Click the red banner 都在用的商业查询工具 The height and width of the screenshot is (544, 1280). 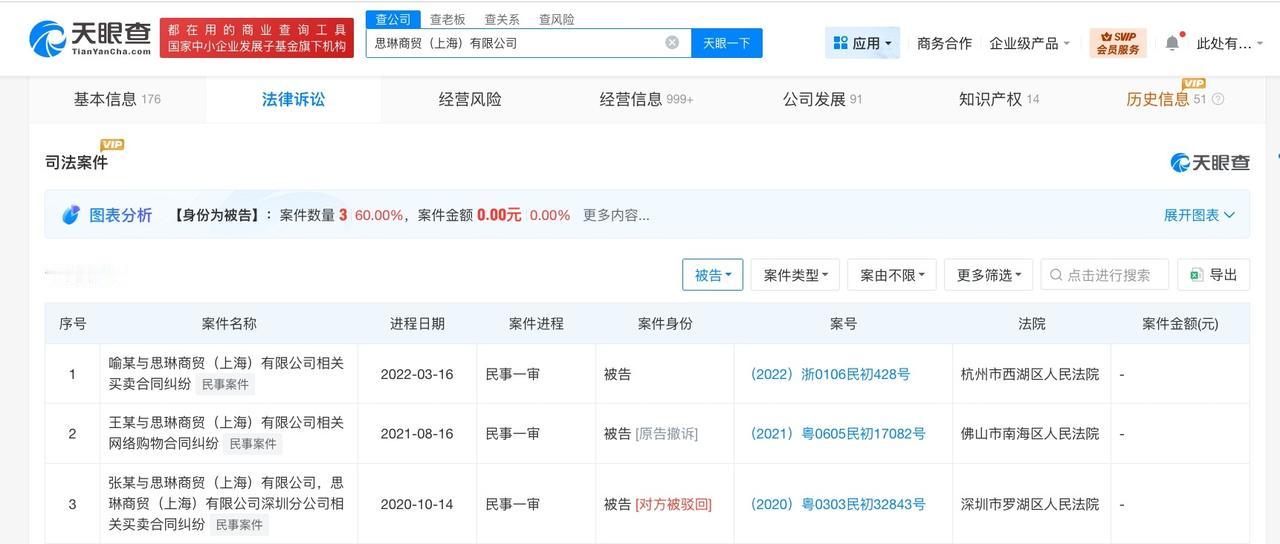(257, 38)
